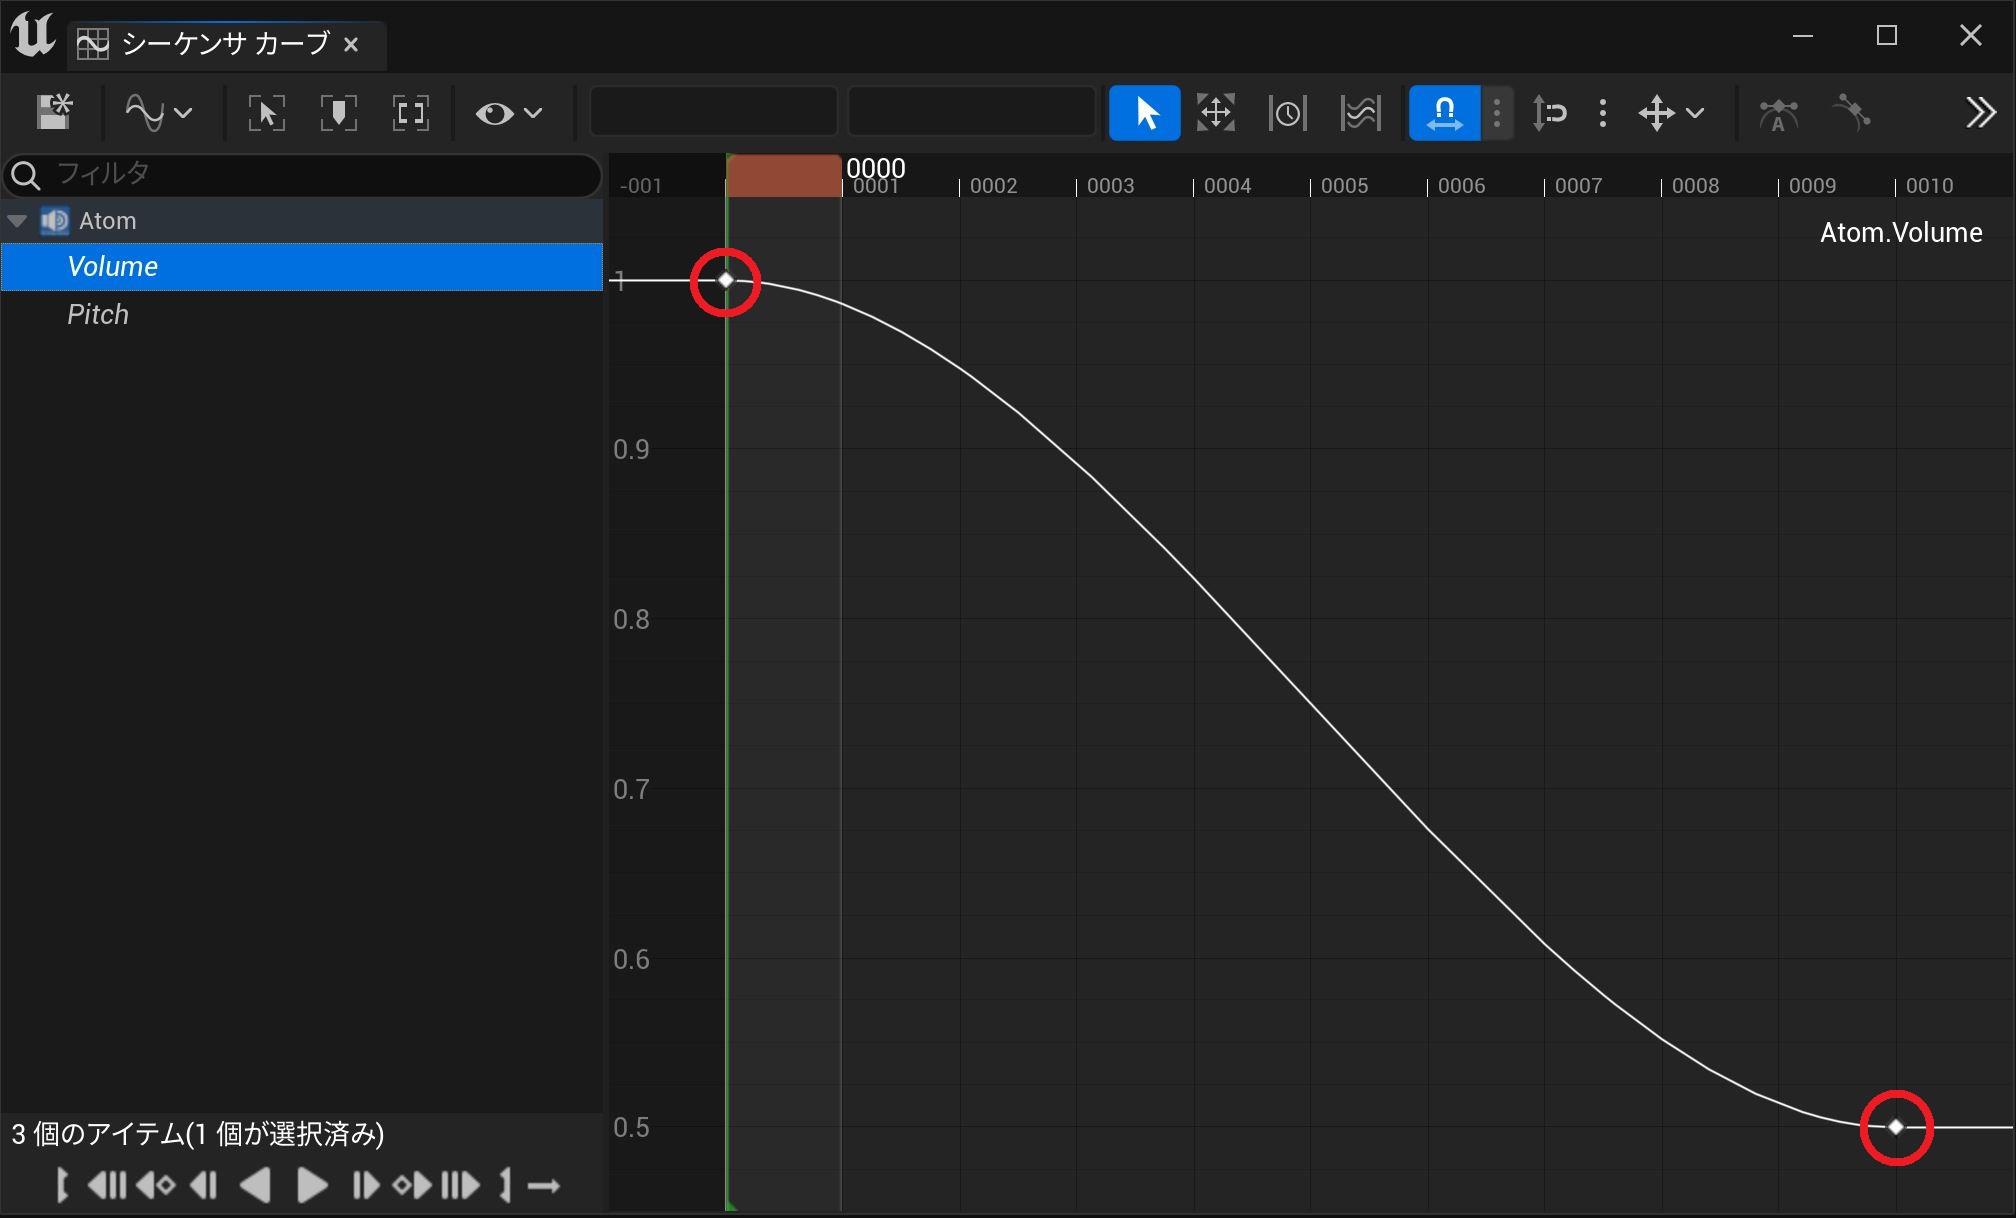Click the シーケンサ カーブ tab
This screenshot has width=2016, height=1218.
click(224, 44)
